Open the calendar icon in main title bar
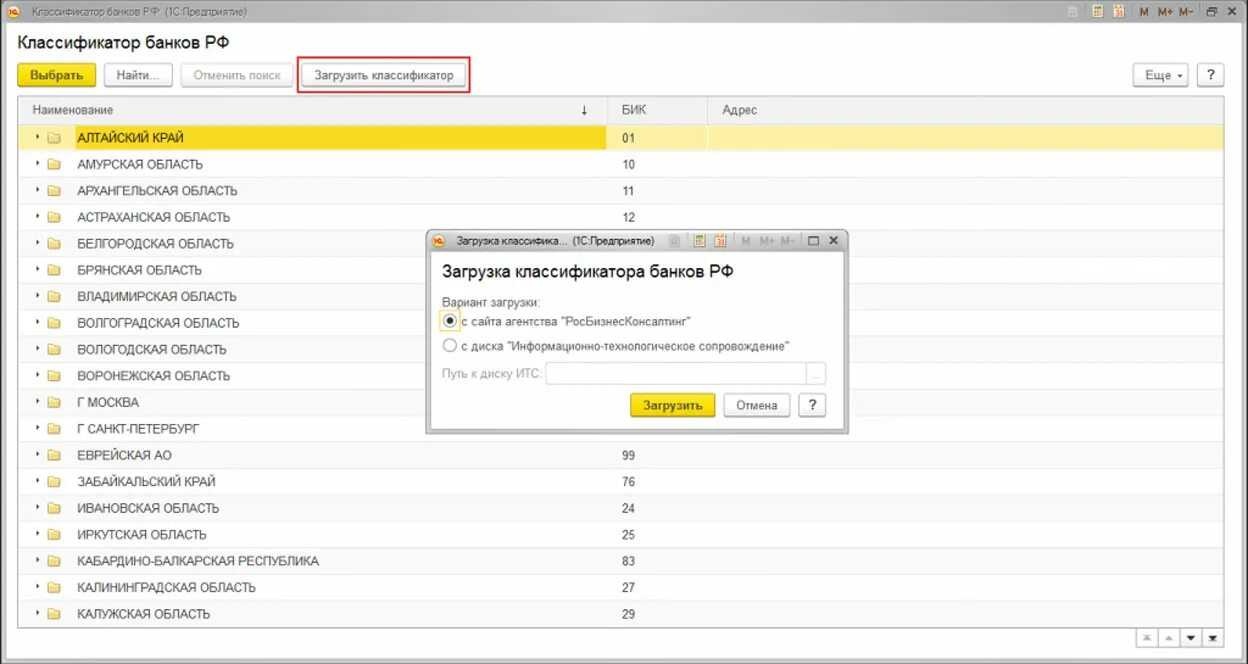 coord(1118,12)
